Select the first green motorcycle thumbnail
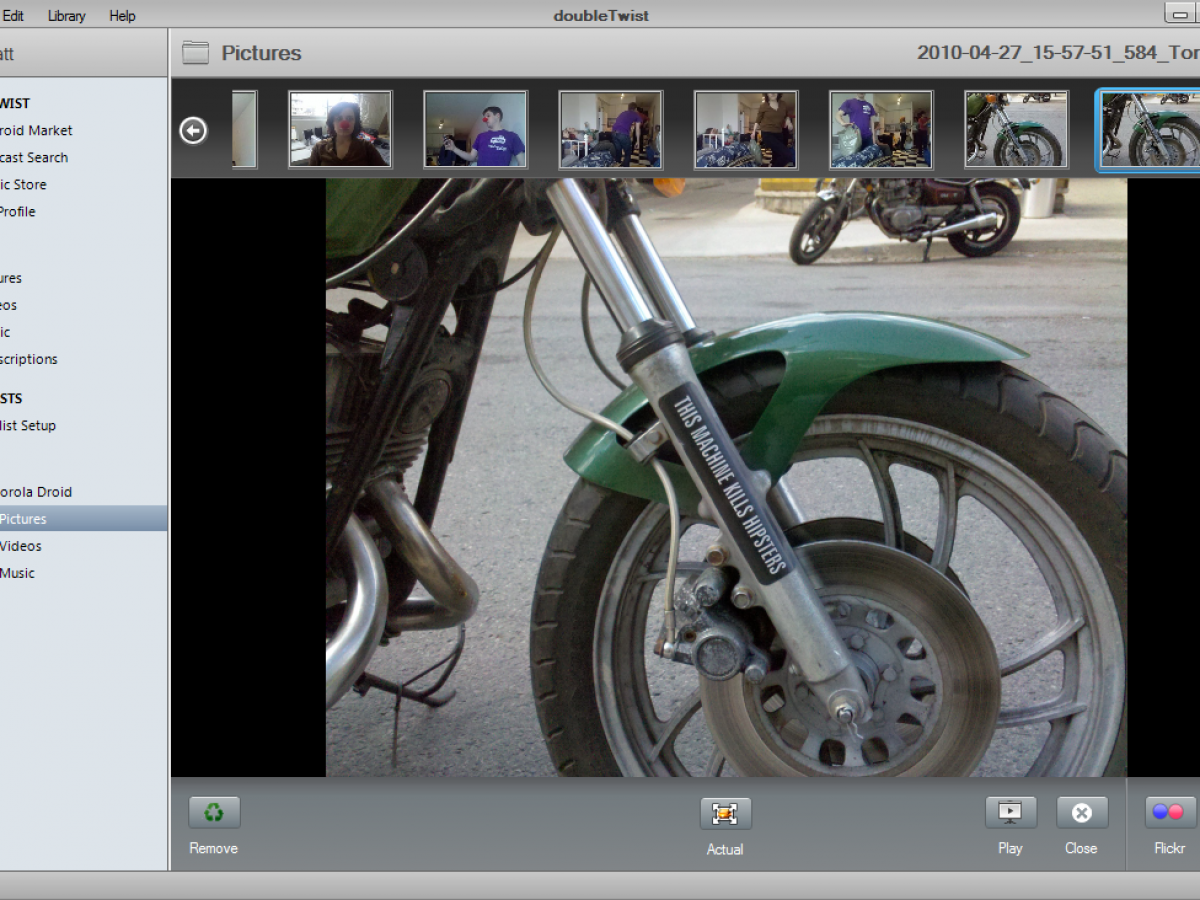 pos(1016,129)
